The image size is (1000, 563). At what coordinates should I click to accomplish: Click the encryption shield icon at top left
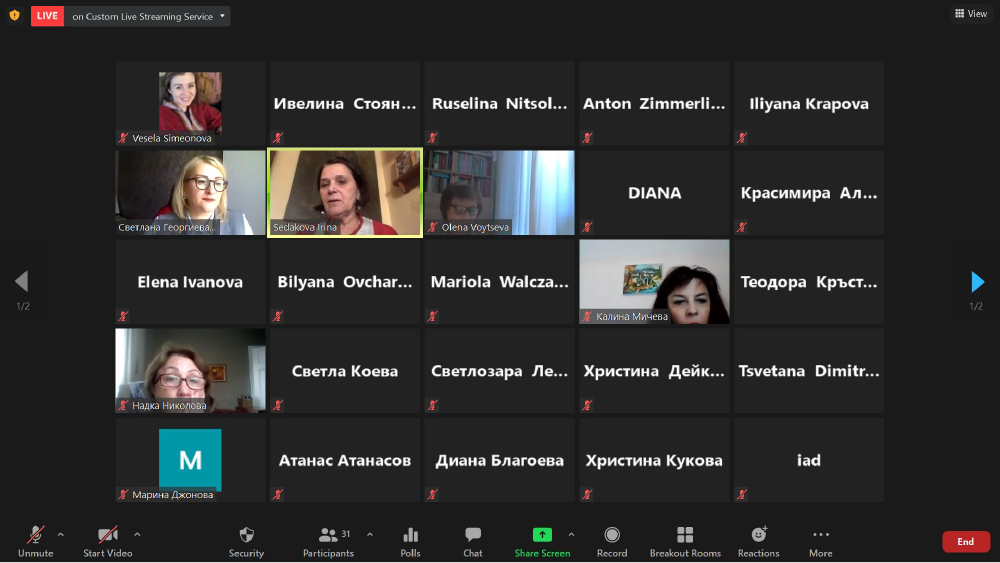[x=14, y=15]
